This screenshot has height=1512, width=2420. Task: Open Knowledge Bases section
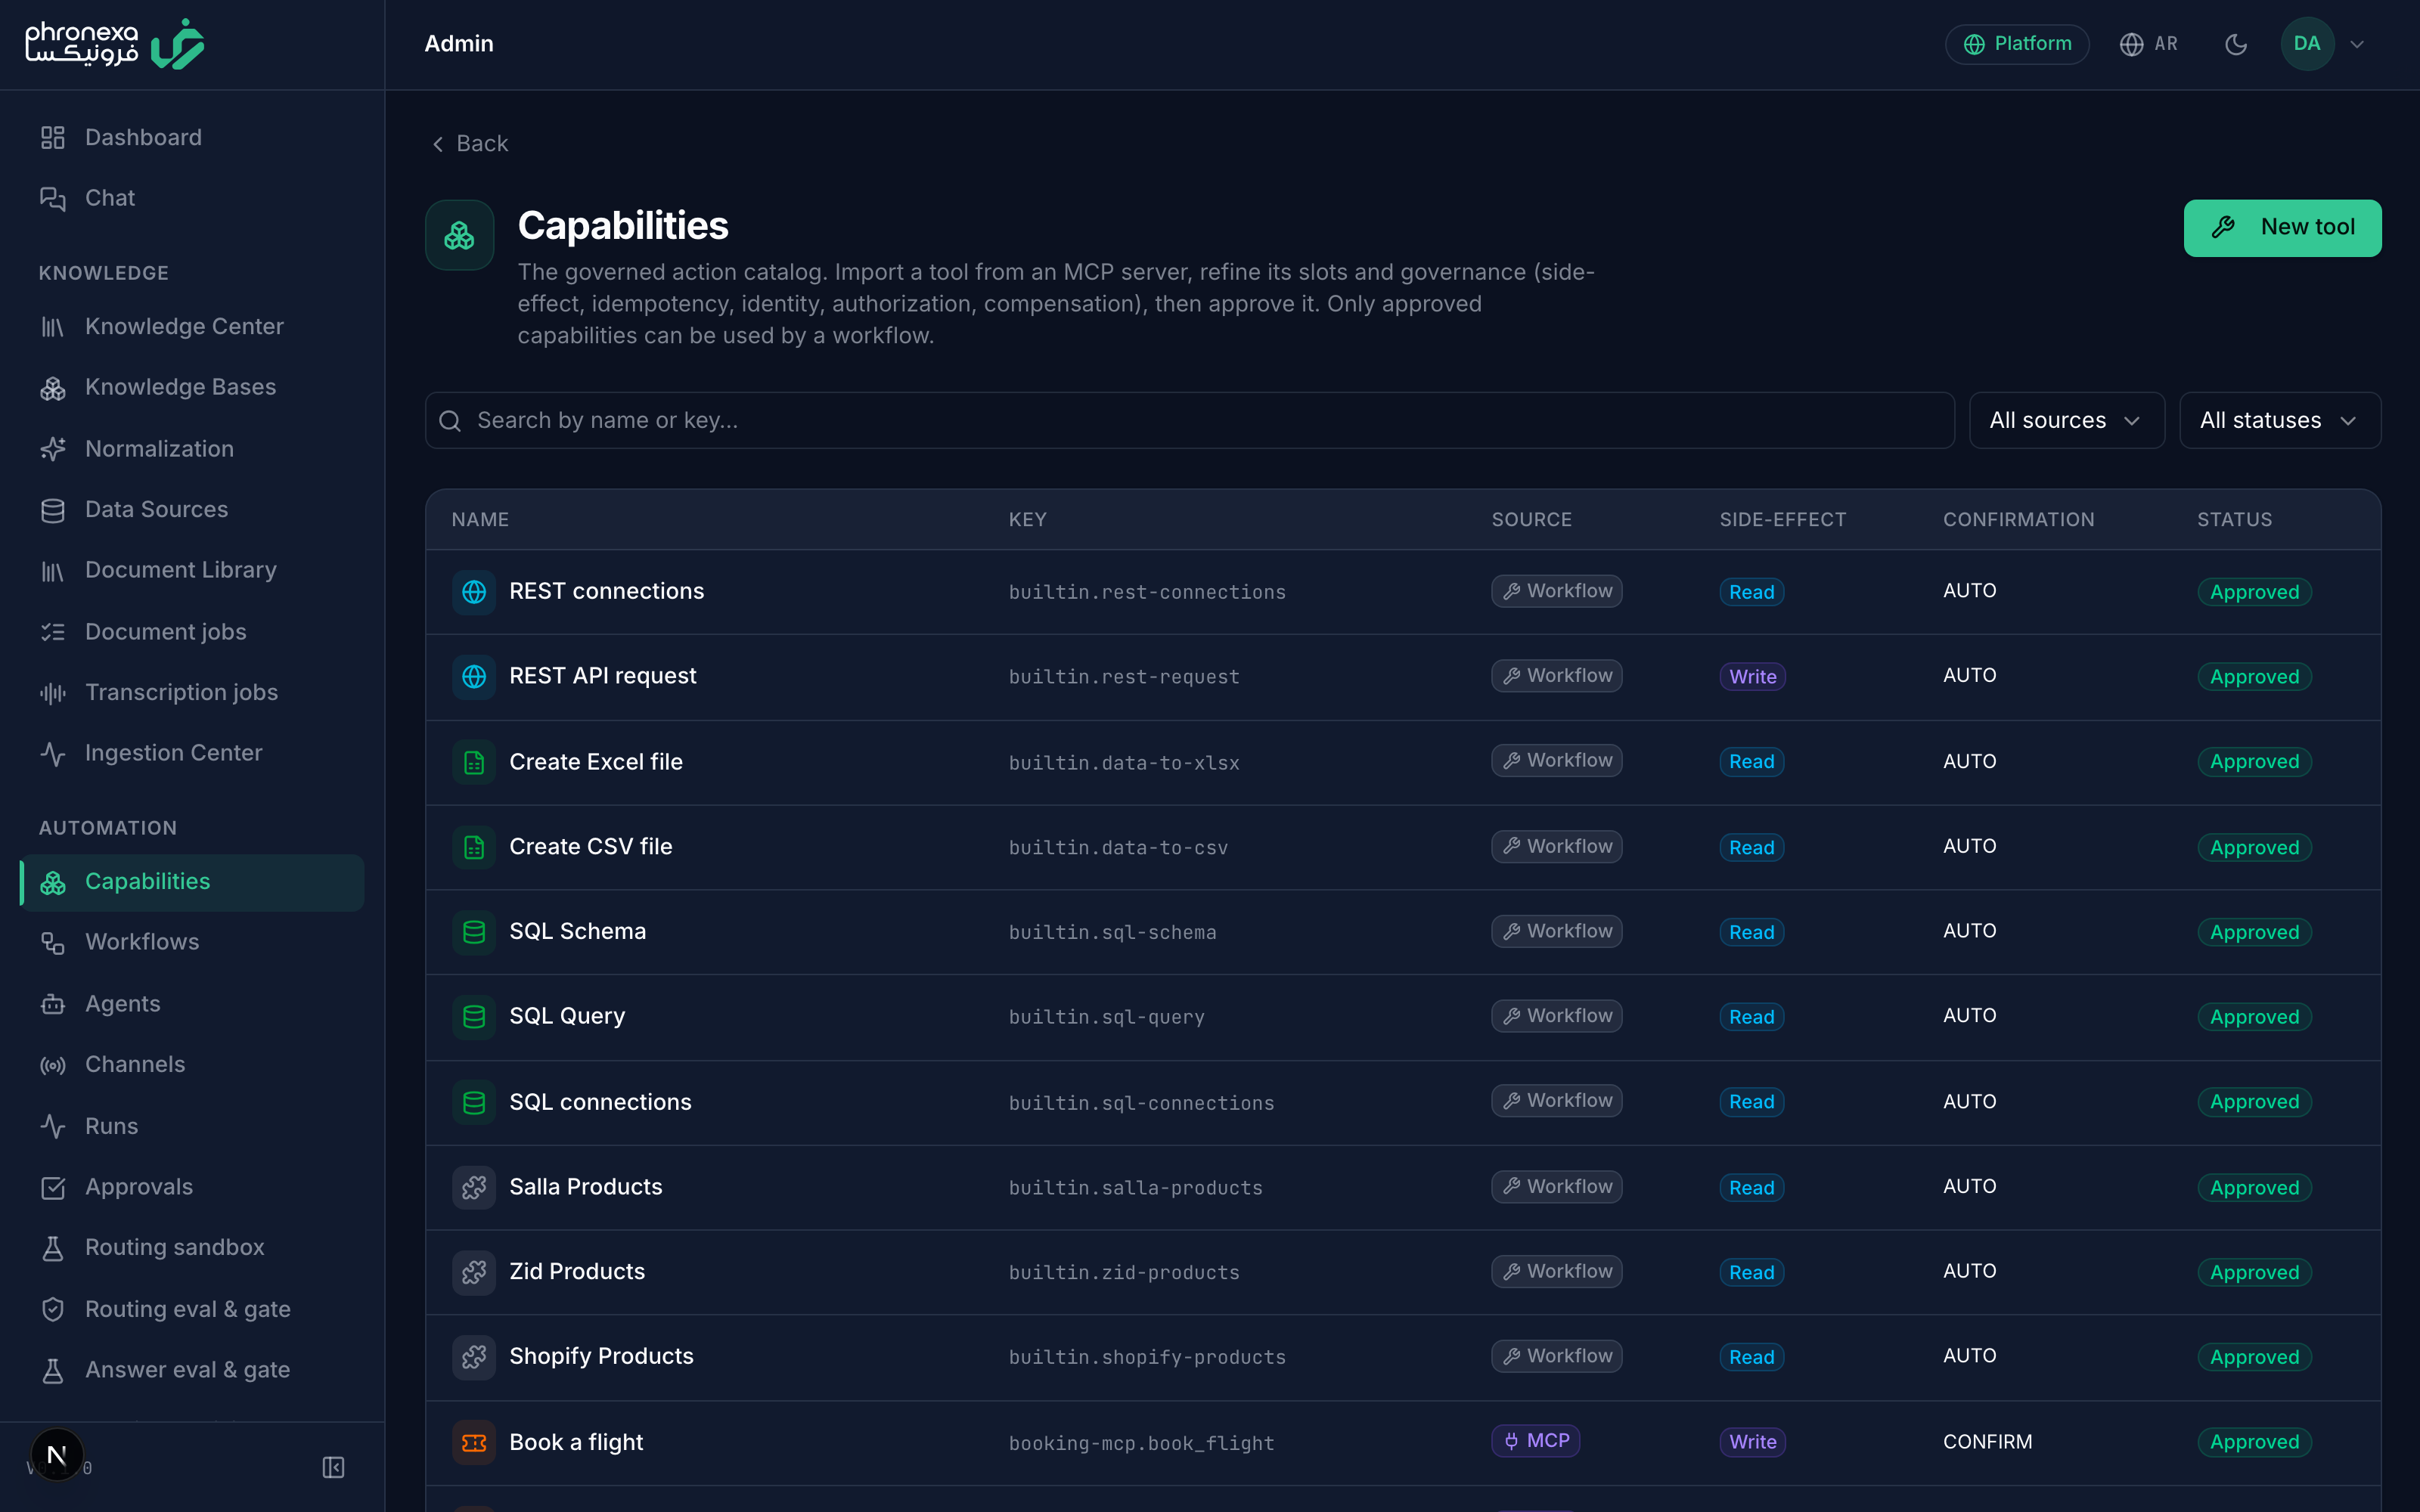pos(191,387)
